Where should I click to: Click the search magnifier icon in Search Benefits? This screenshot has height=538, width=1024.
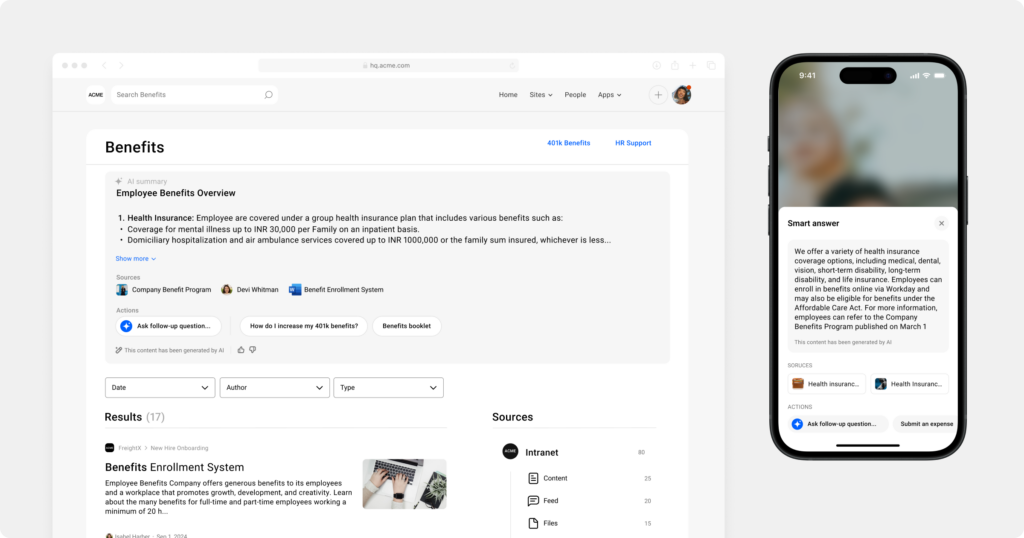(x=268, y=95)
